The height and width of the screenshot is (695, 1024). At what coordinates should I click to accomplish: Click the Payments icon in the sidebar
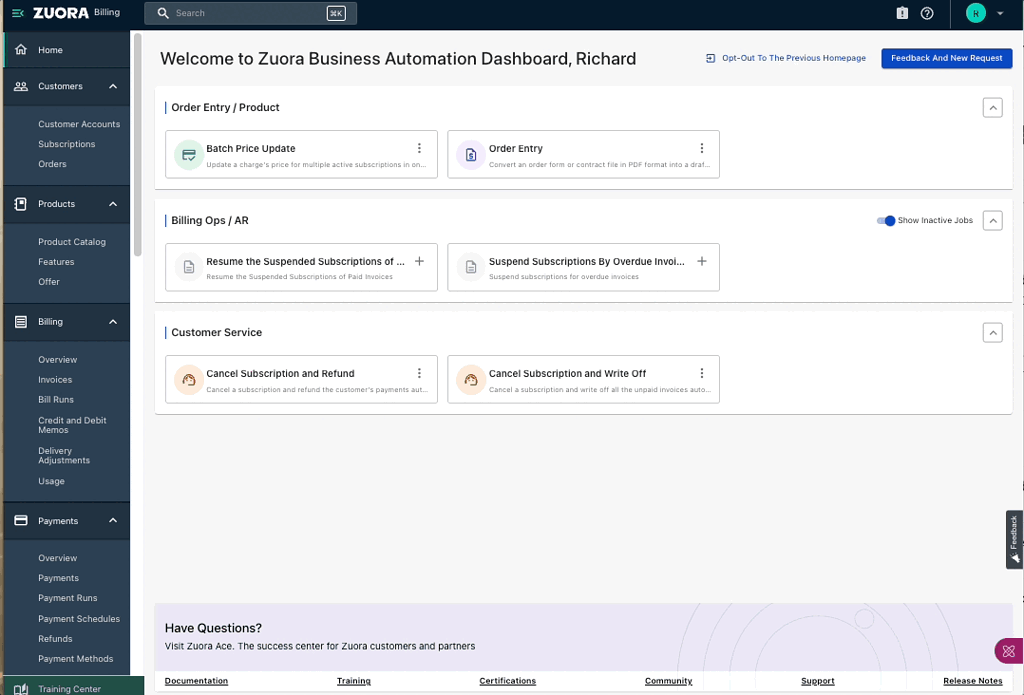(x=19, y=520)
